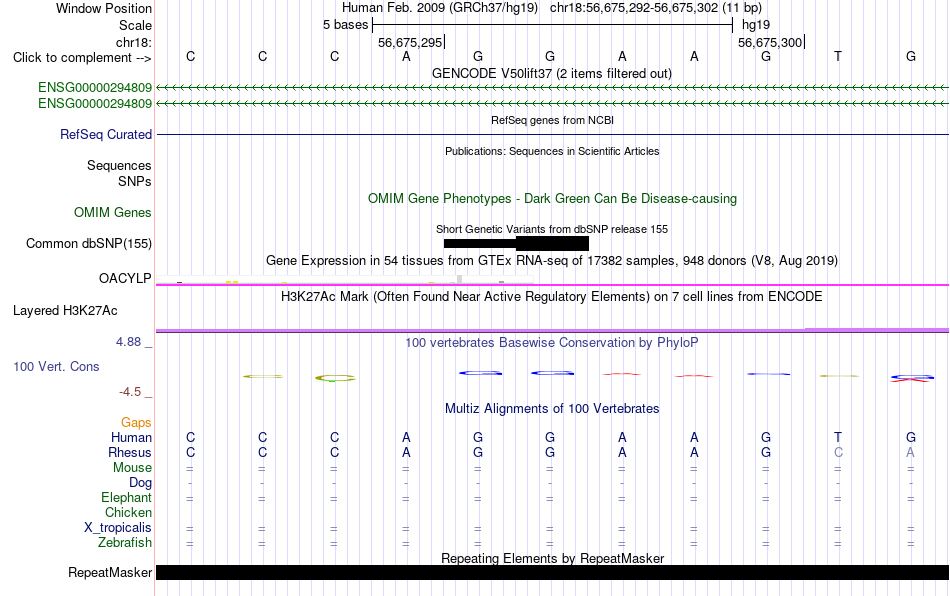Select the Rhesus species label
950x596 pixels.
click(x=130, y=452)
